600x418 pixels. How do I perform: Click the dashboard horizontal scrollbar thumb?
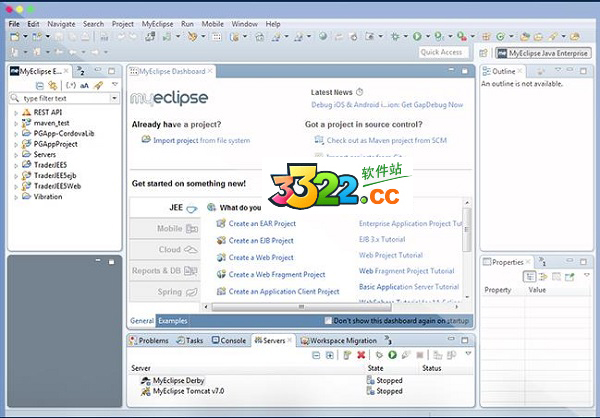pyautogui.click(x=302, y=307)
